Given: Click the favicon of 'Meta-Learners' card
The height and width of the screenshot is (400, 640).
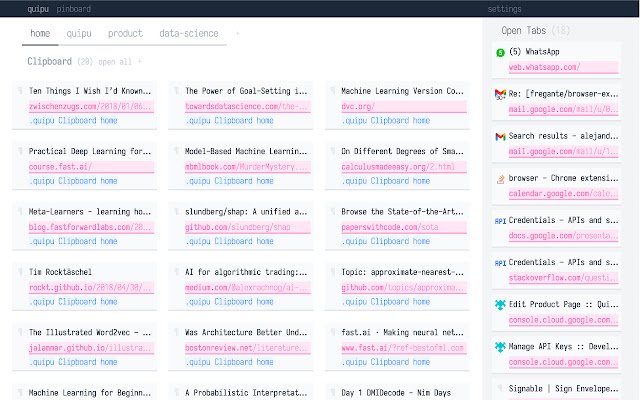Looking at the screenshot, I should pyautogui.click(x=20, y=211).
